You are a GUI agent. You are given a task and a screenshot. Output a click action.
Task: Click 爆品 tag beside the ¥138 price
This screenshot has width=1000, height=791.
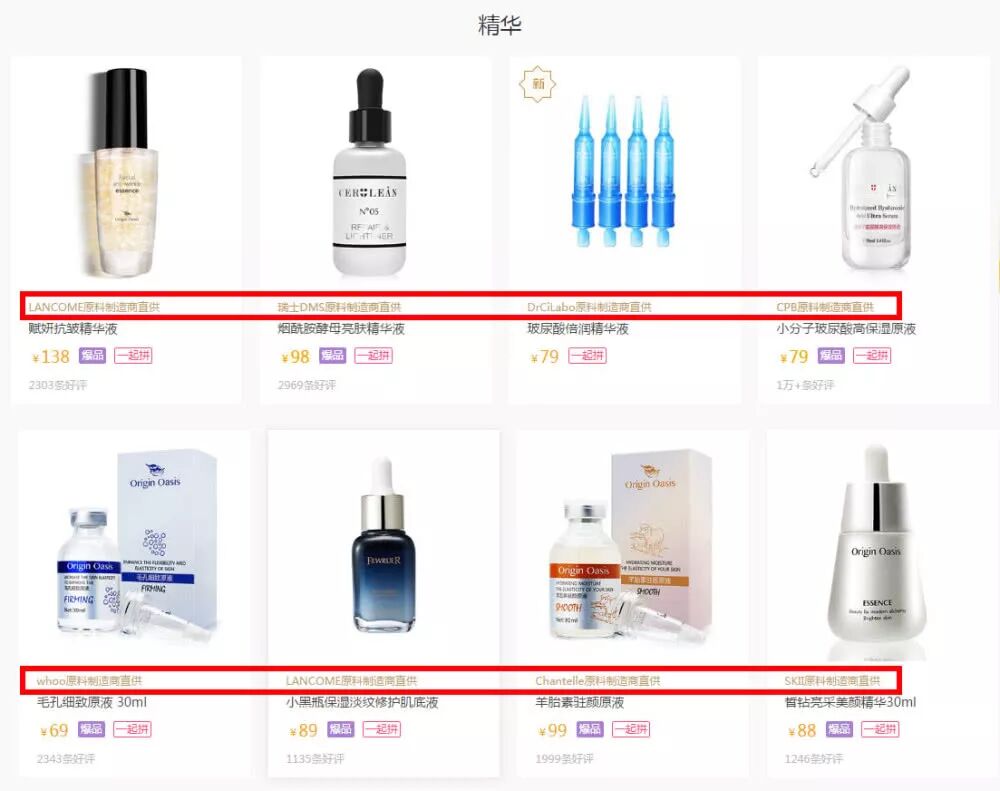coord(92,355)
